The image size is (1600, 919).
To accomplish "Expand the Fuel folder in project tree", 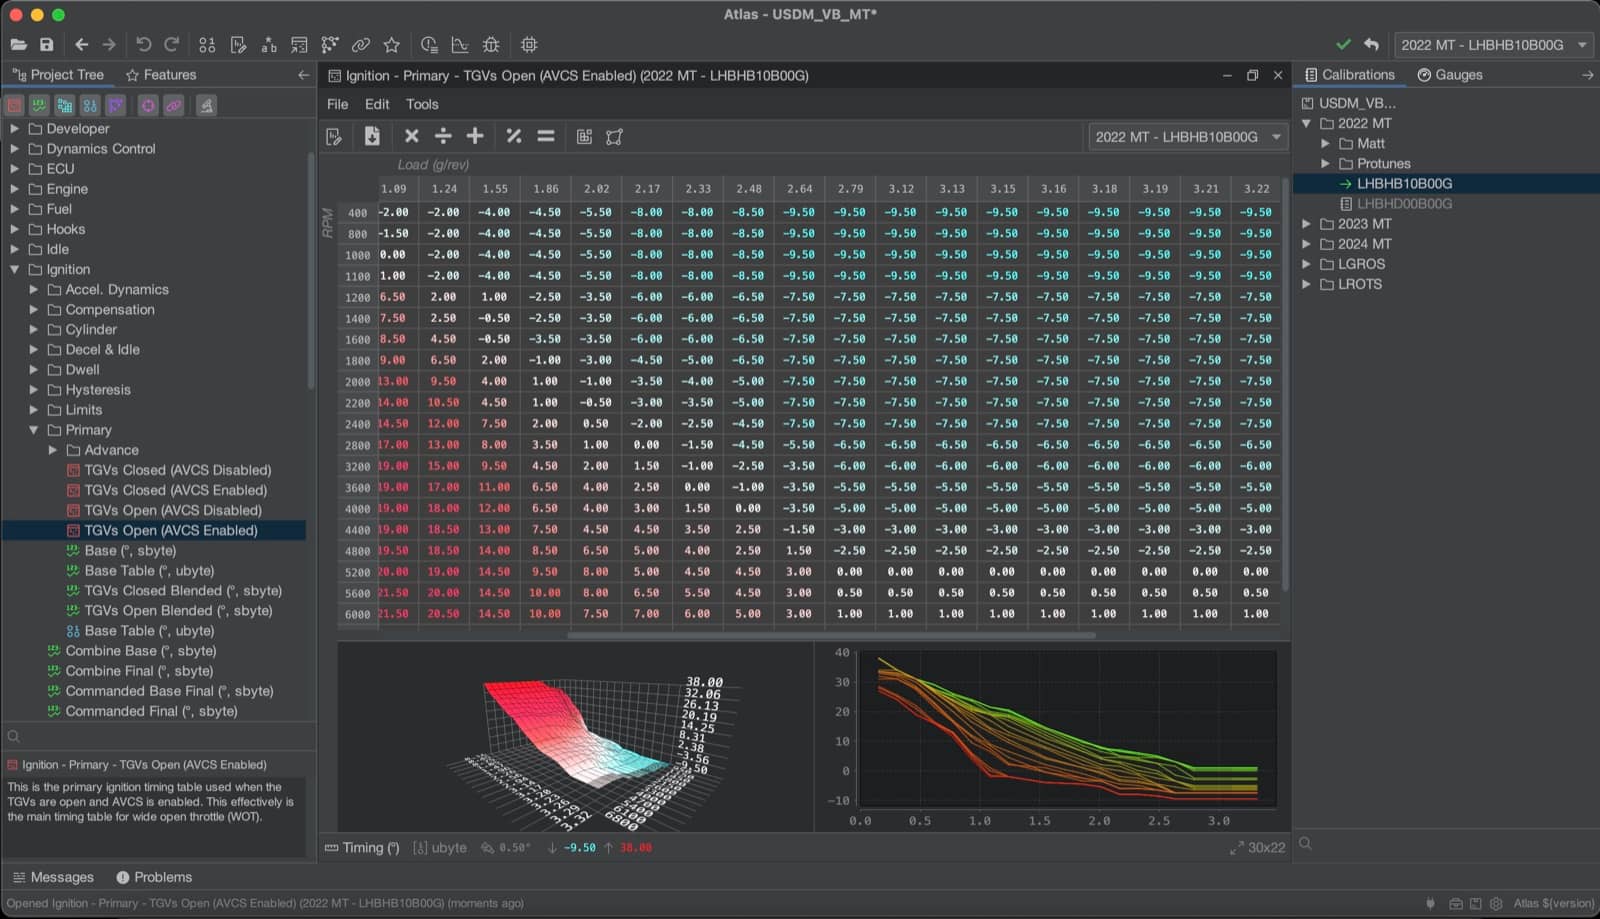I will point(14,209).
